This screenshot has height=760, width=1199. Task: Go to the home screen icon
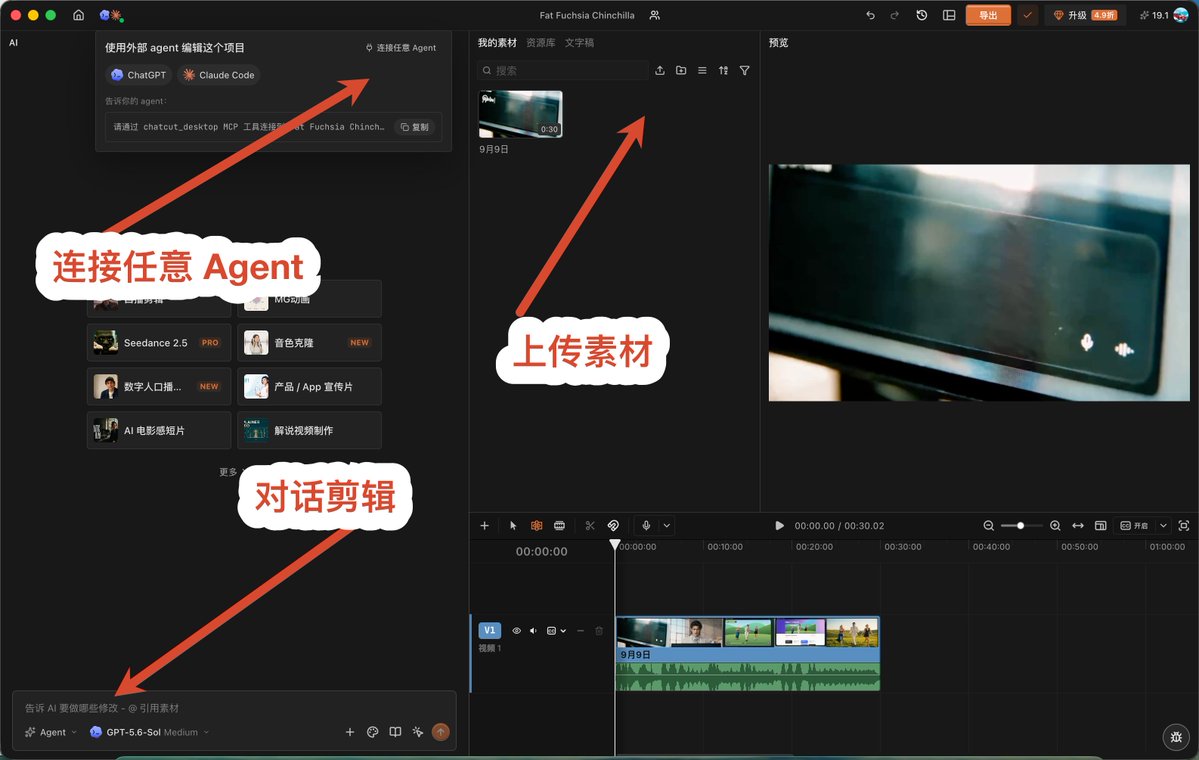point(78,15)
